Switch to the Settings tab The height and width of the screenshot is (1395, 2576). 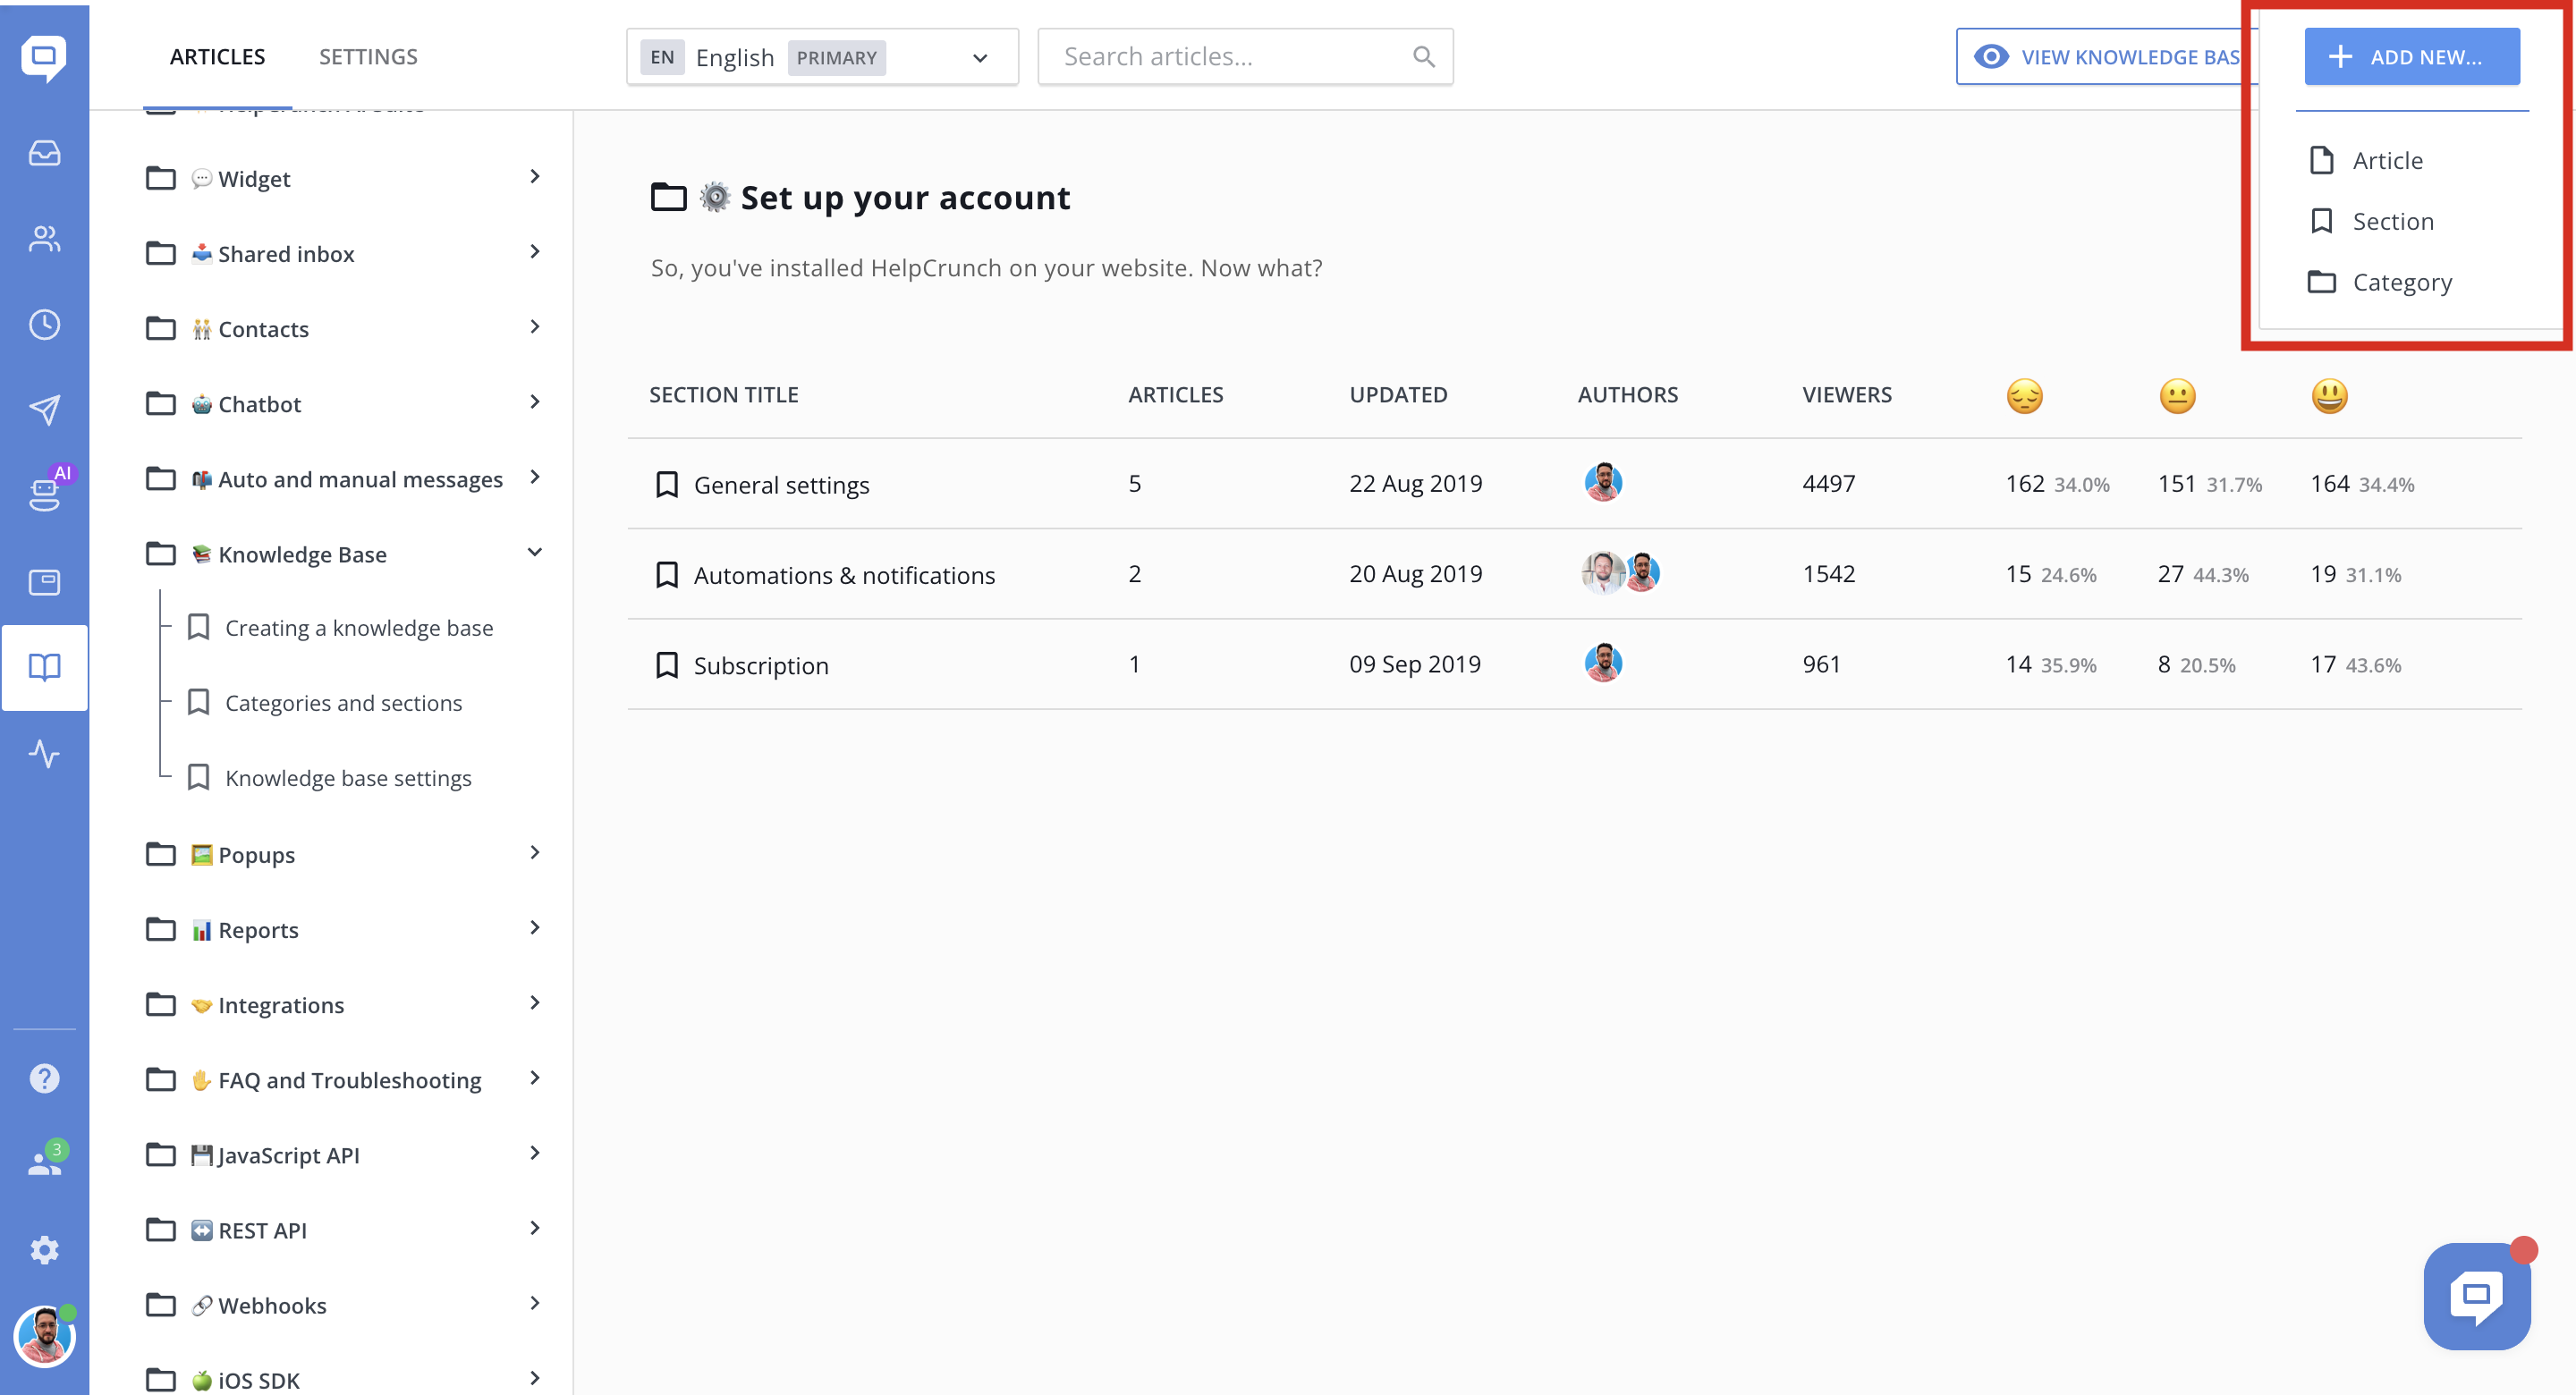(368, 57)
